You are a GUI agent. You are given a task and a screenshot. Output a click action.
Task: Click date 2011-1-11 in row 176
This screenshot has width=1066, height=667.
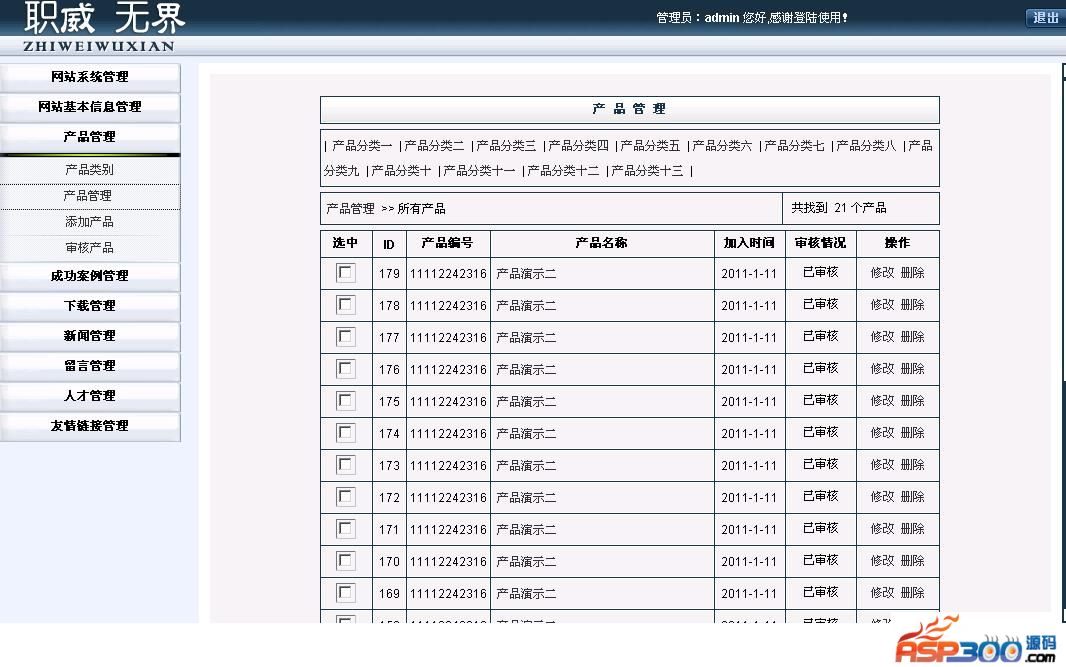(749, 370)
